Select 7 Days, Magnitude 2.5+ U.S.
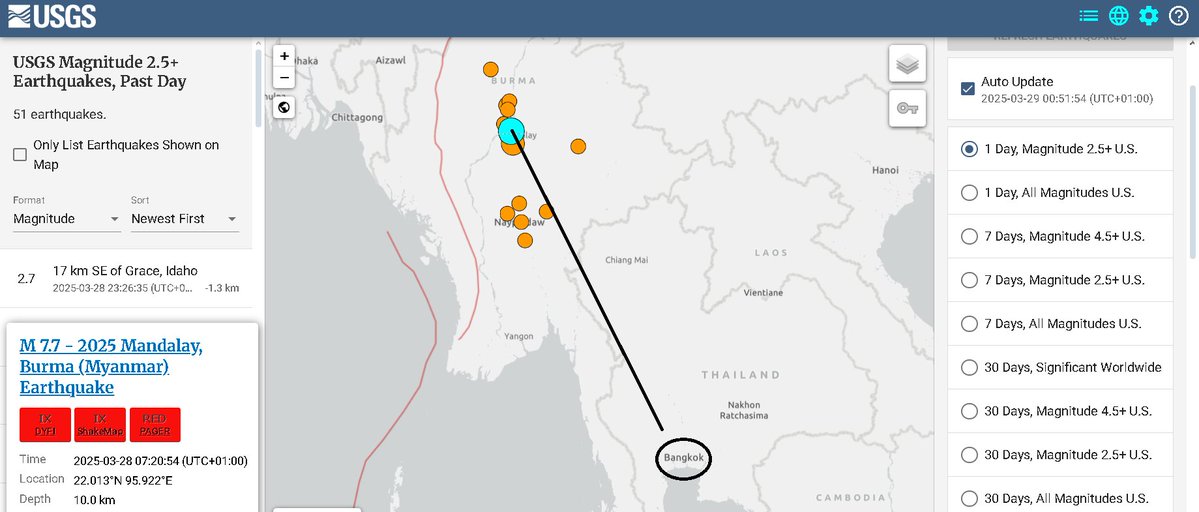This screenshot has width=1199, height=512. 1060,280
